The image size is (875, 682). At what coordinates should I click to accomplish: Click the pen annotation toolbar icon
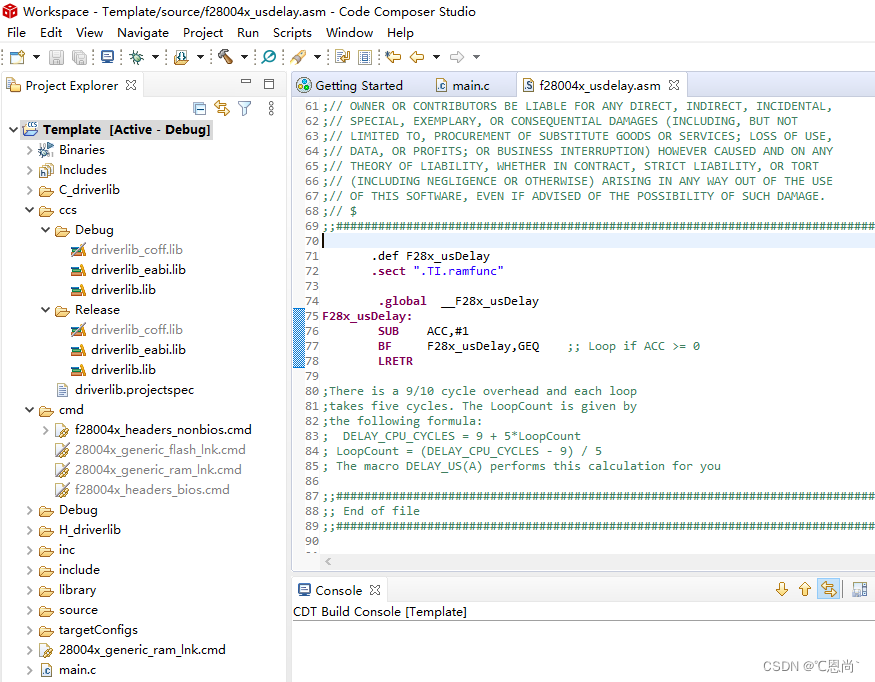(298, 57)
